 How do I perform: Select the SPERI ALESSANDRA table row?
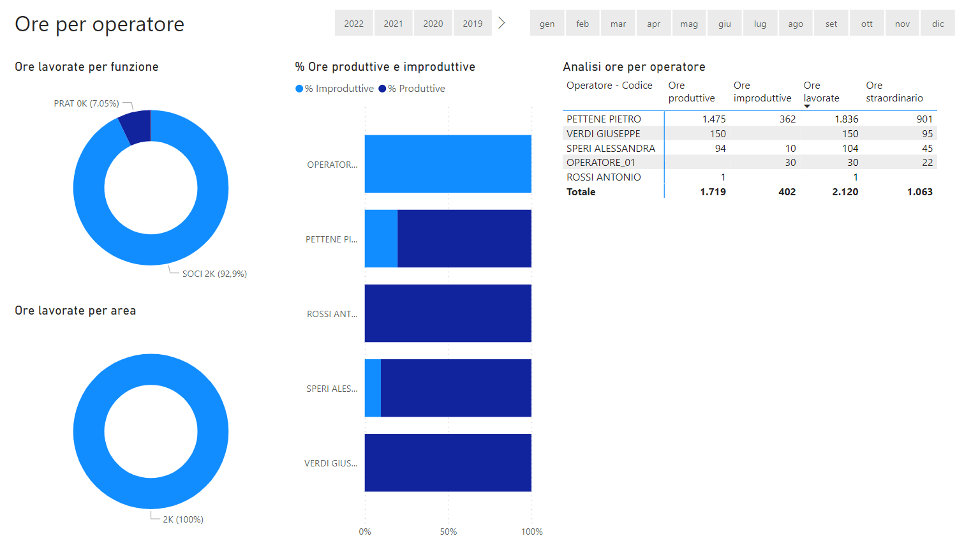click(611, 148)
